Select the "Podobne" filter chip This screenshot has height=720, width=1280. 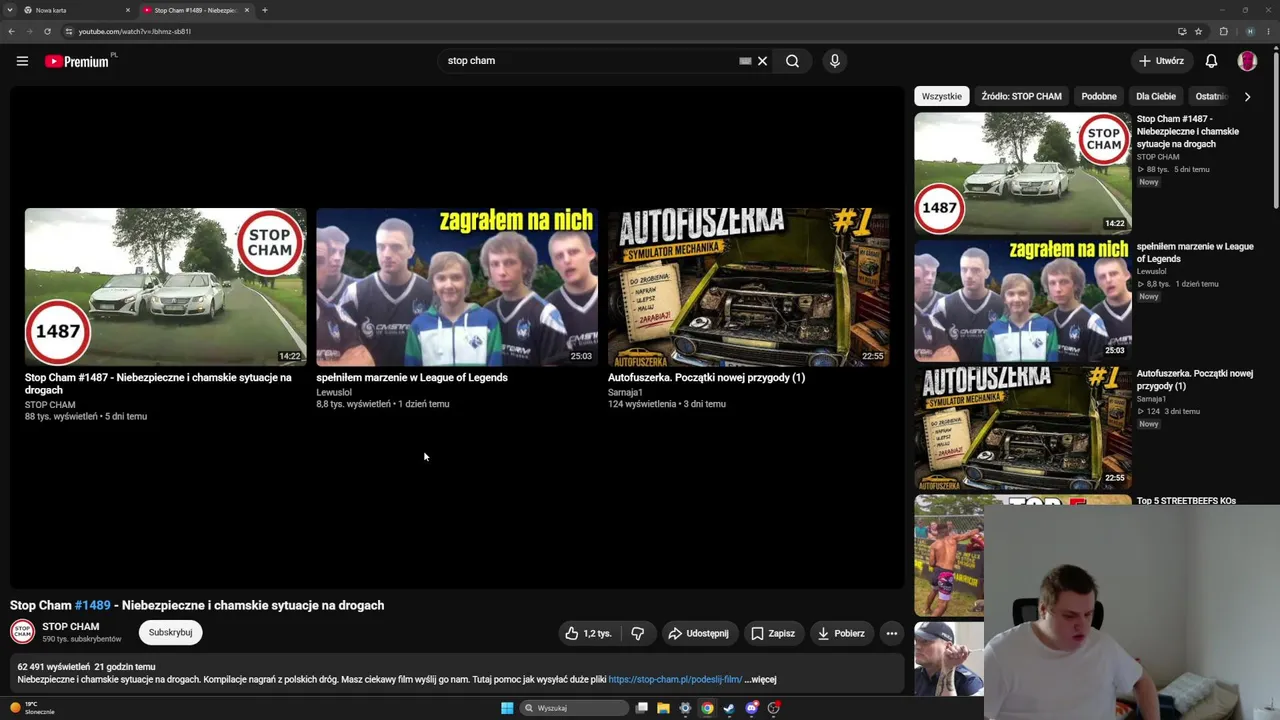[1099, 97]
